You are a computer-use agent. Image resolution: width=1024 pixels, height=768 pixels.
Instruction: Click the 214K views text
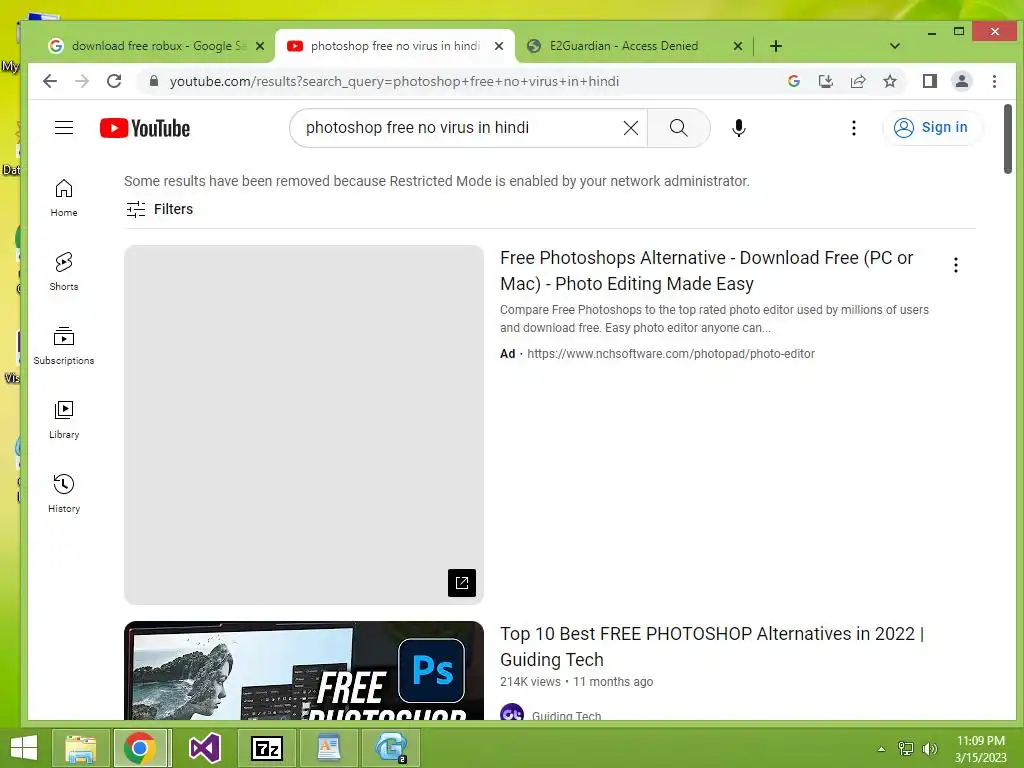click(x=530, y=682)
